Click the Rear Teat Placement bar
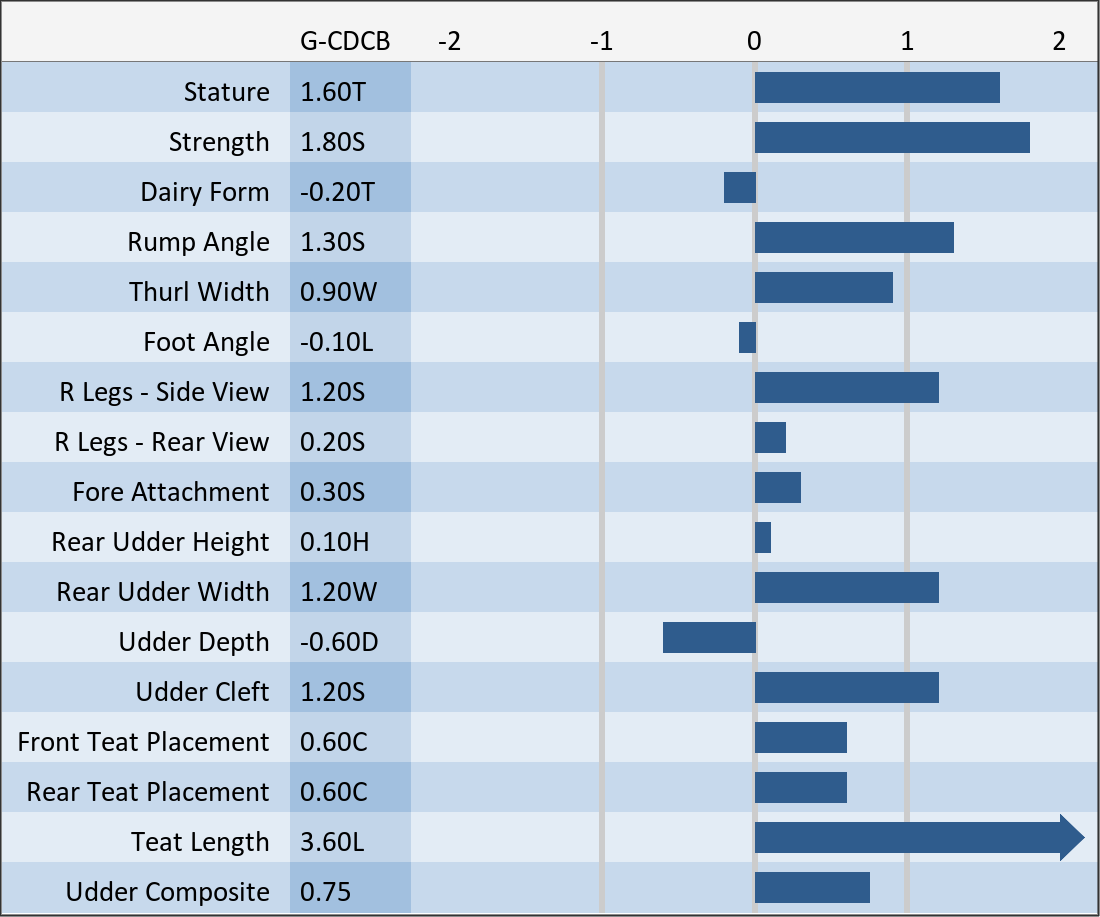 (x=801, y=788)
